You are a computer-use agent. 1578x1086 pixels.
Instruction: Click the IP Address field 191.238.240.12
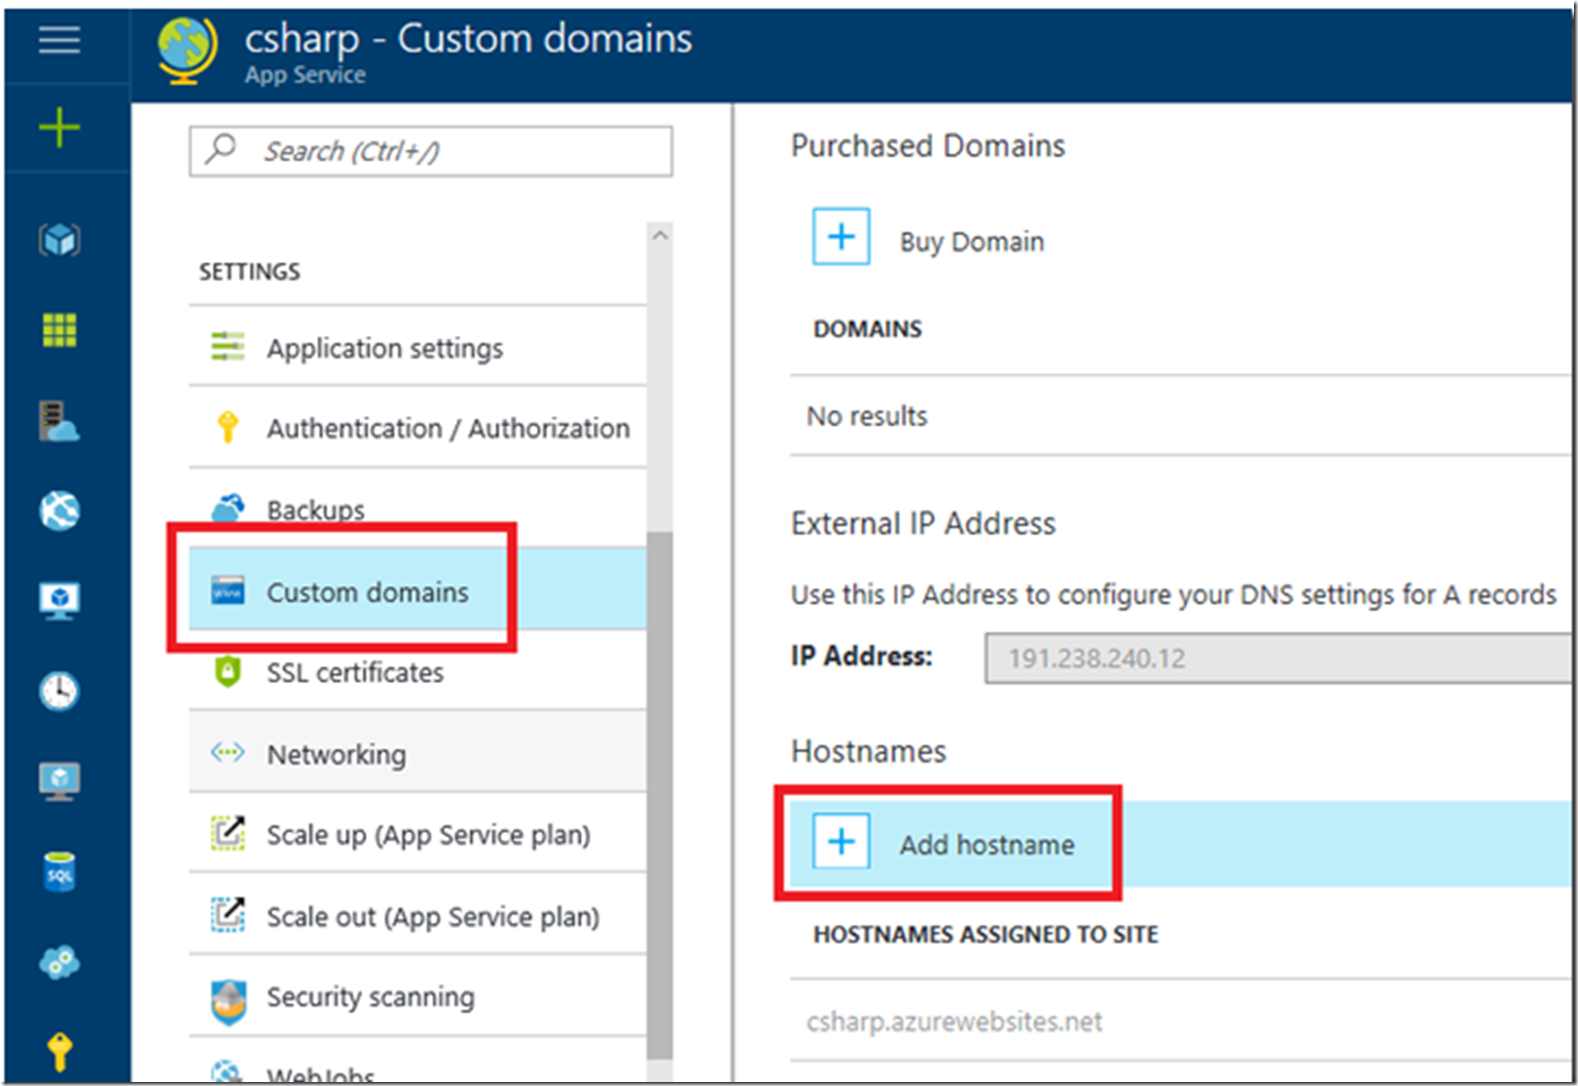pos(1277,658)
